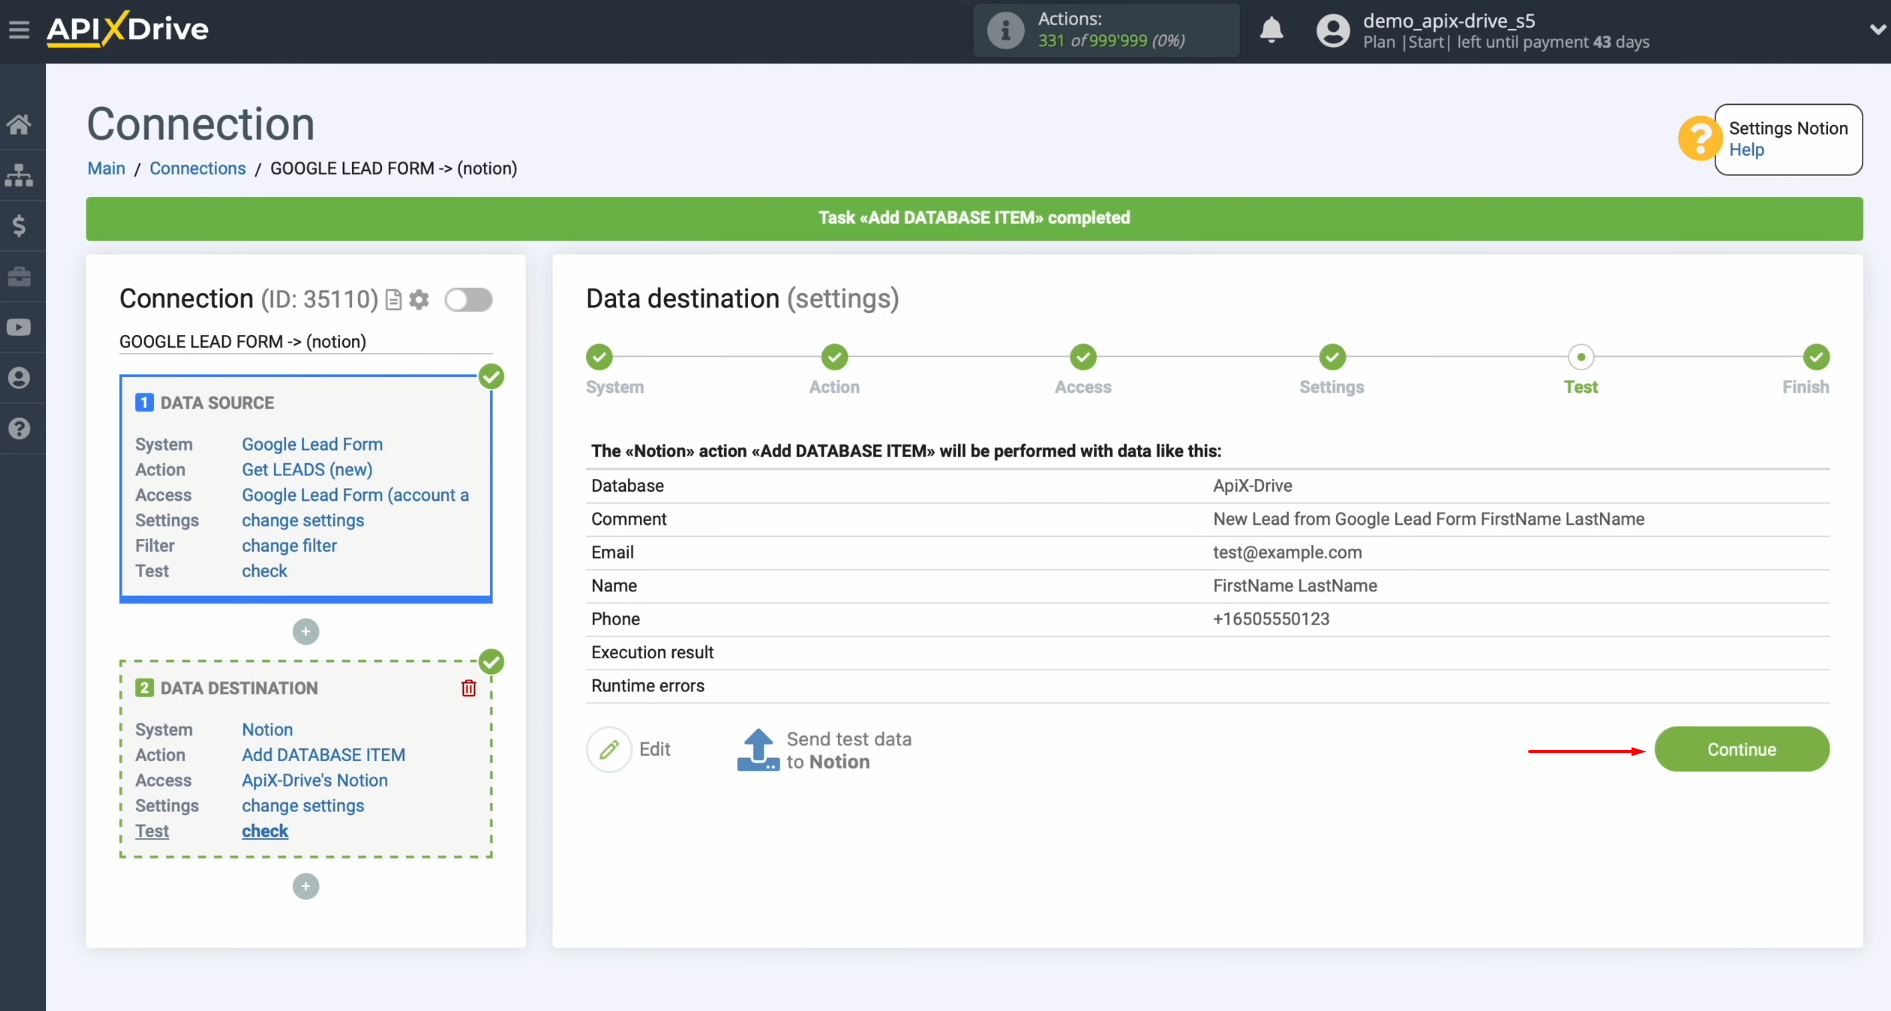Toggle the connection on/off switch

pyautogui.click(x=467, y=299)
